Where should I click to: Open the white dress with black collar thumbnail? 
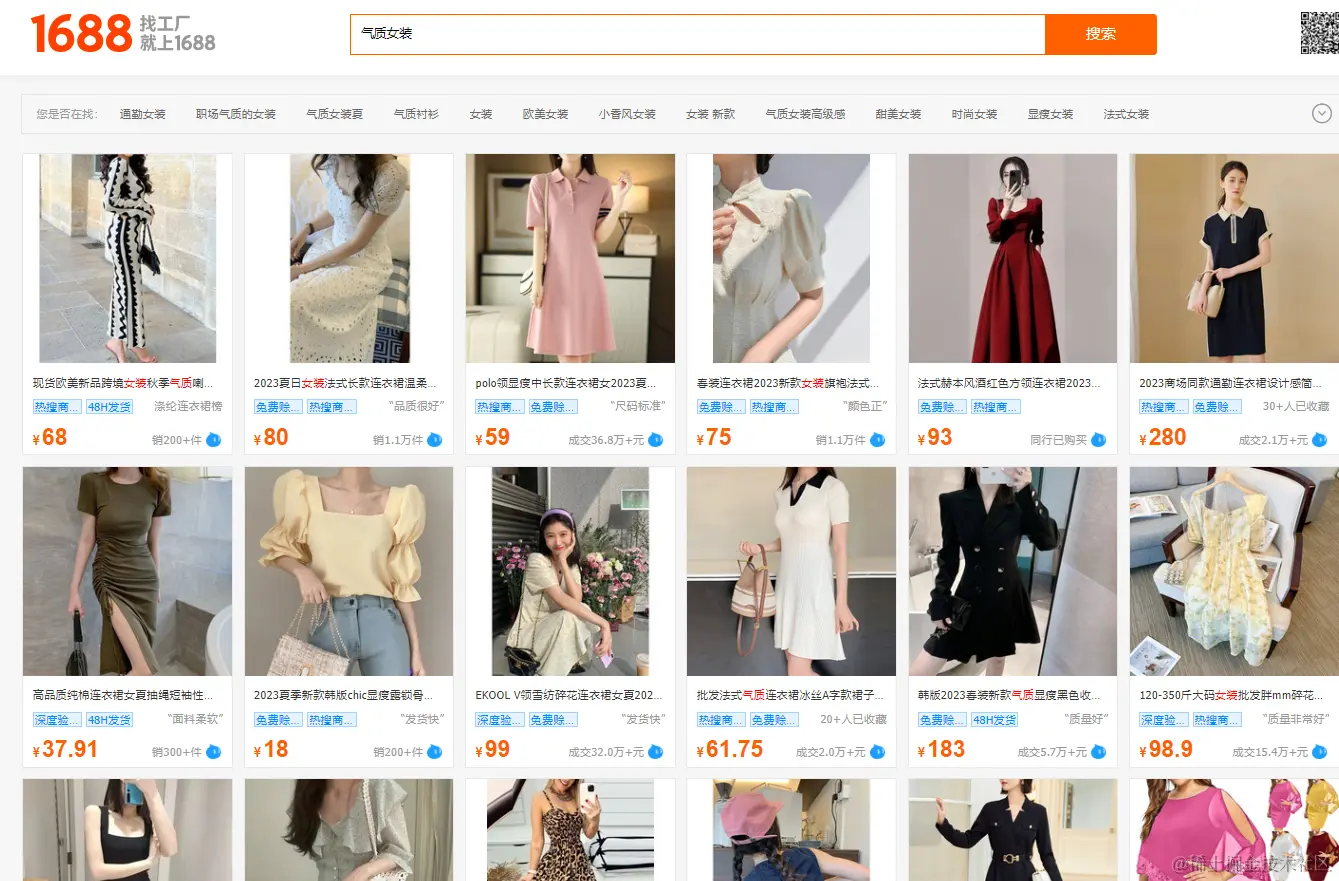[x=791, y=571]
